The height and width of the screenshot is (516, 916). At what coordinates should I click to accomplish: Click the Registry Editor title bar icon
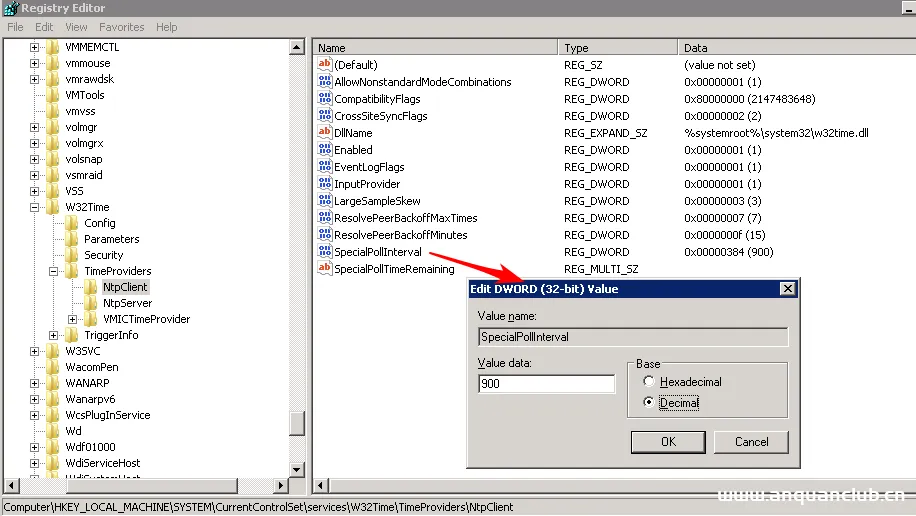[x=10, y=8]
